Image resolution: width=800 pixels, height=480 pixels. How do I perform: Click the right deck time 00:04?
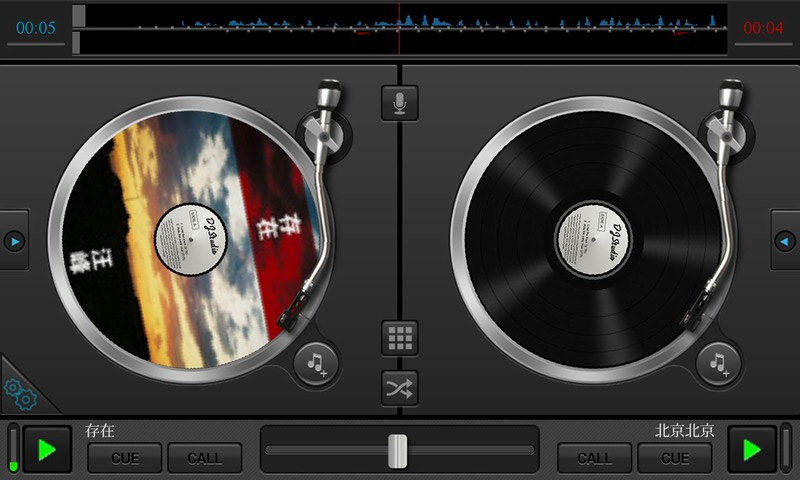(x=763, y=28)
